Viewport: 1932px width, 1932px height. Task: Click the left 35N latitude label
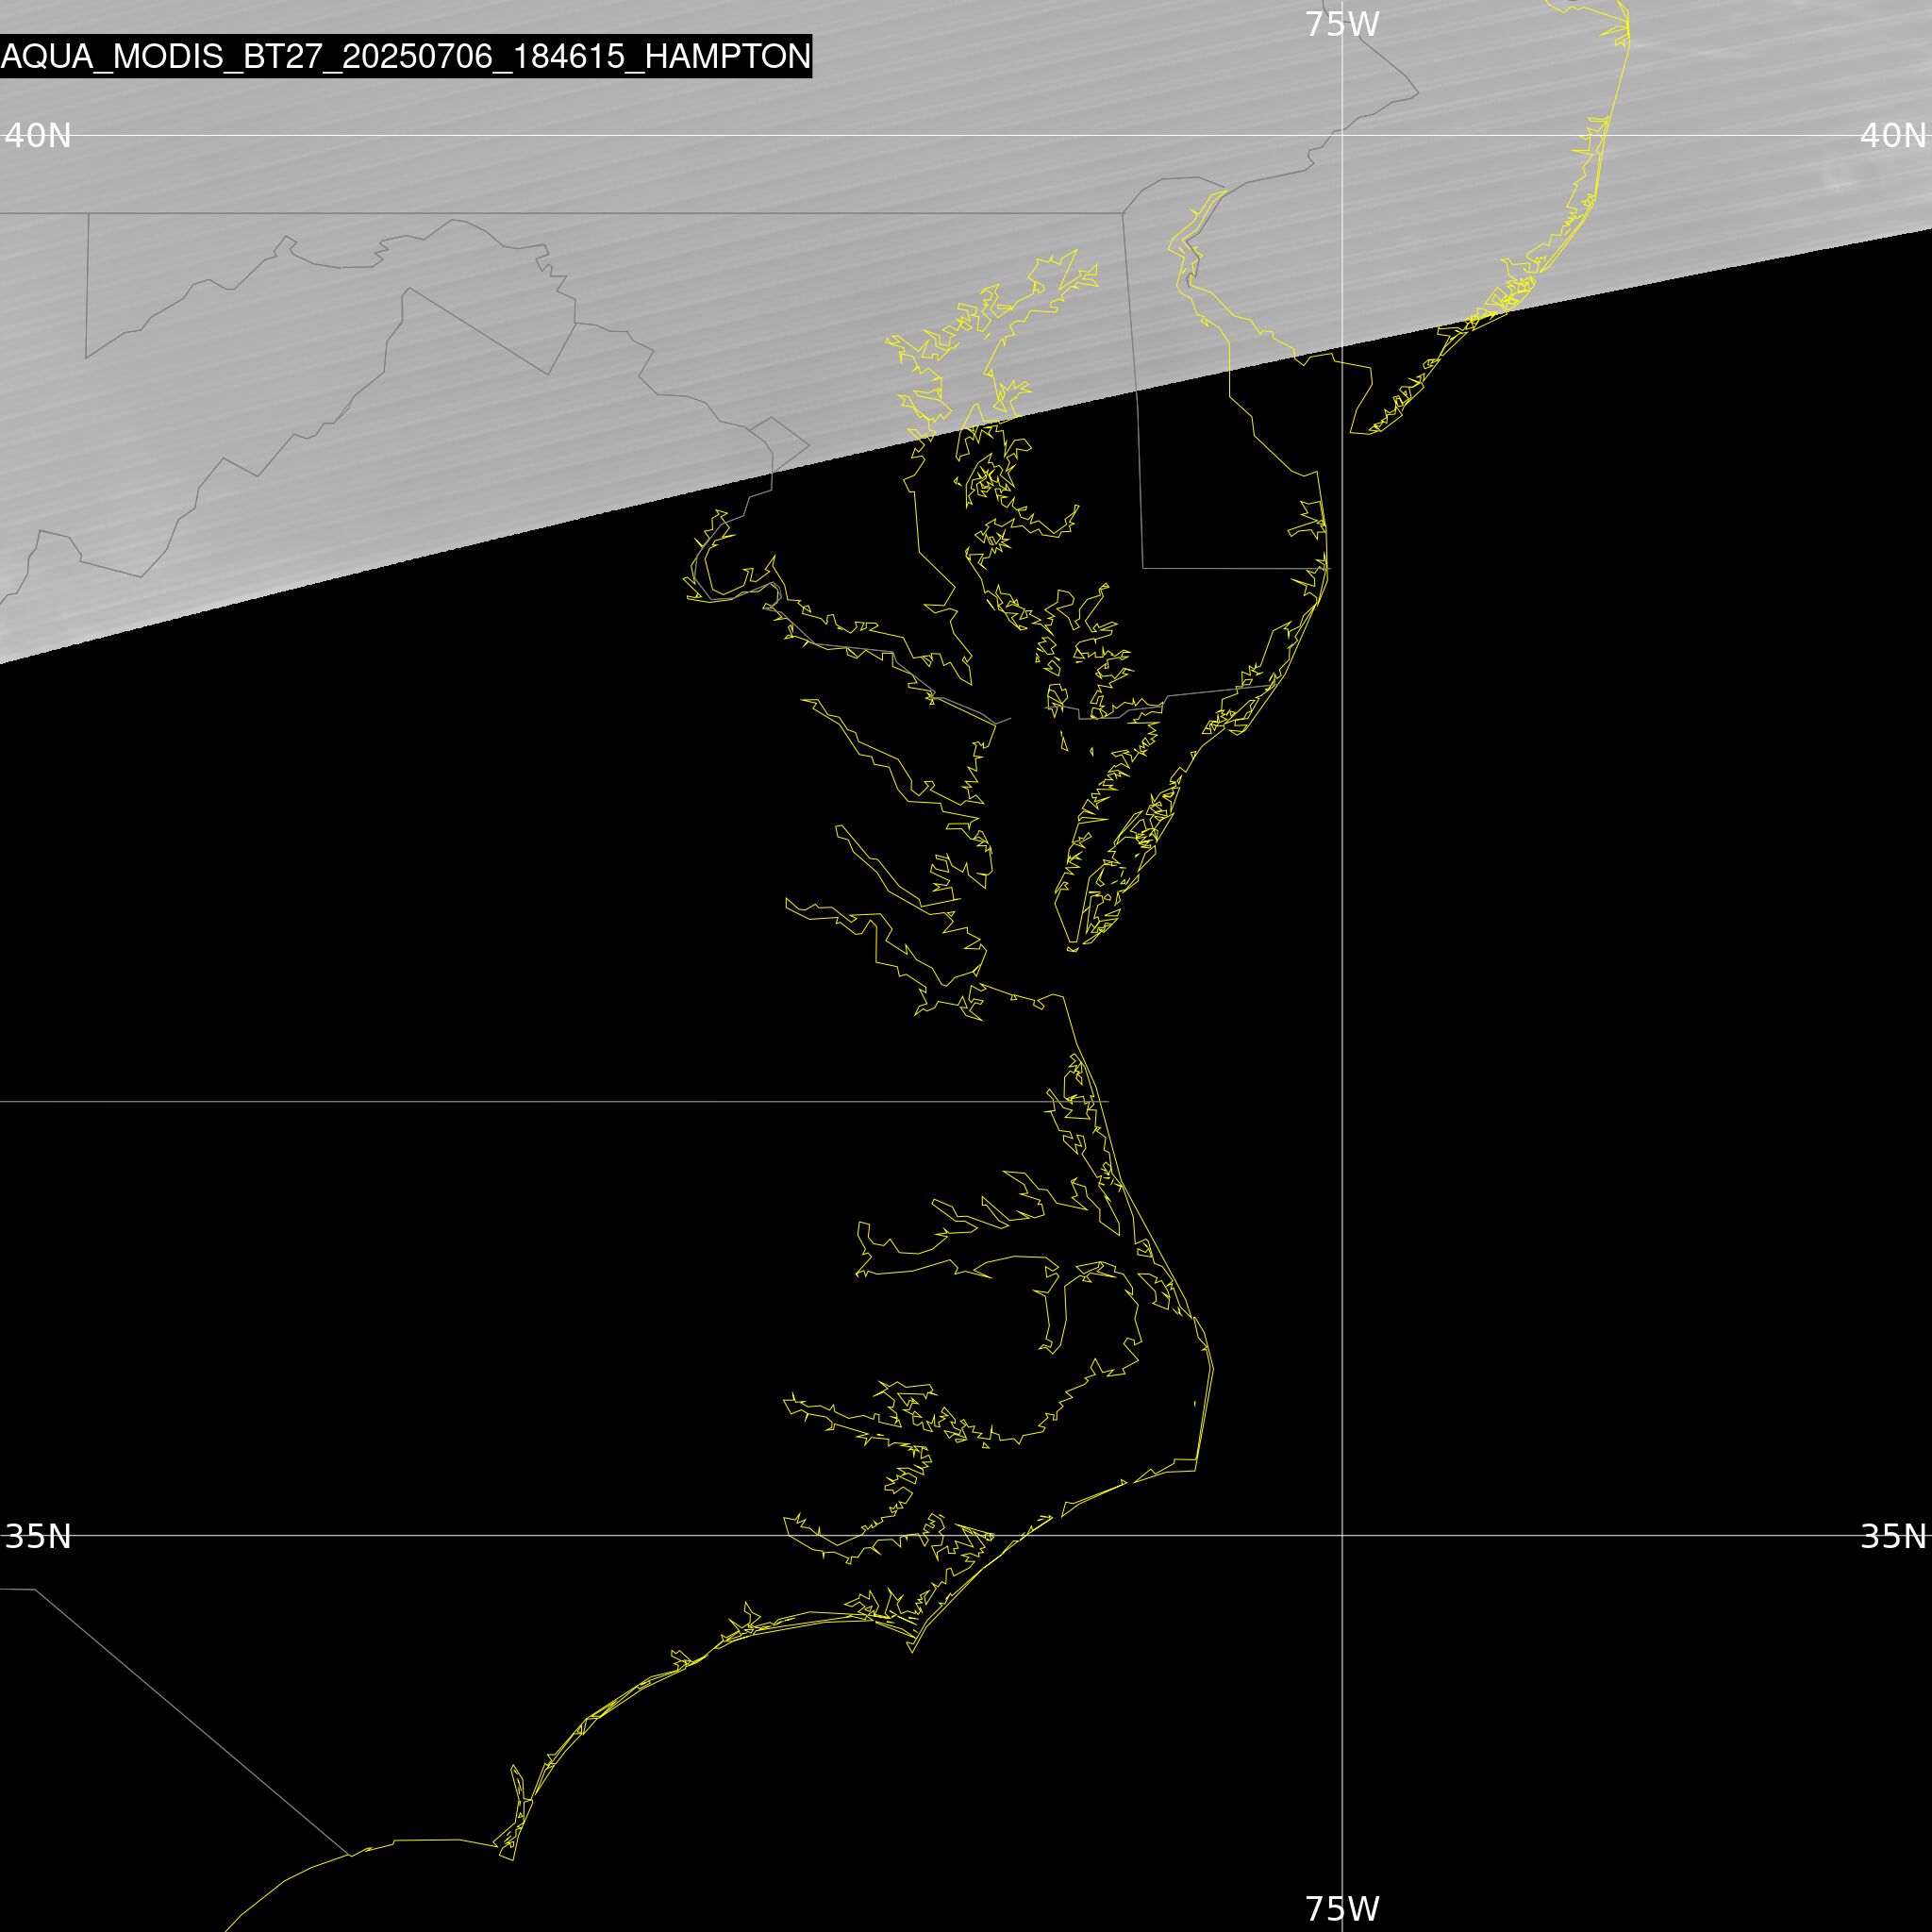(38, 1536)
